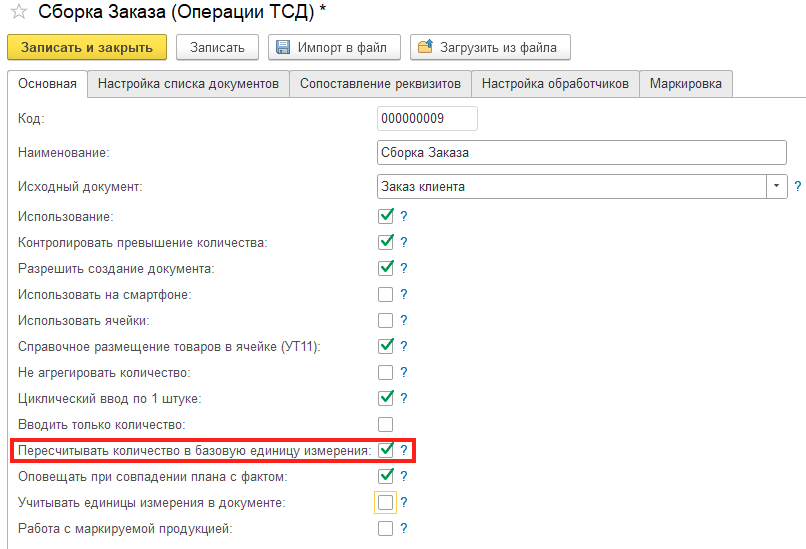The image size is (806, 549).
Task: Expand the Исходный документ dropdown arrow
Action: point(777,187)
